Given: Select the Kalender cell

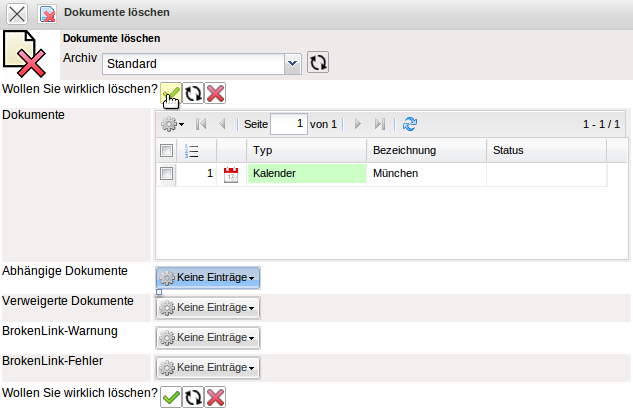Looking at the screenshot, I should (x=307, y=174).
